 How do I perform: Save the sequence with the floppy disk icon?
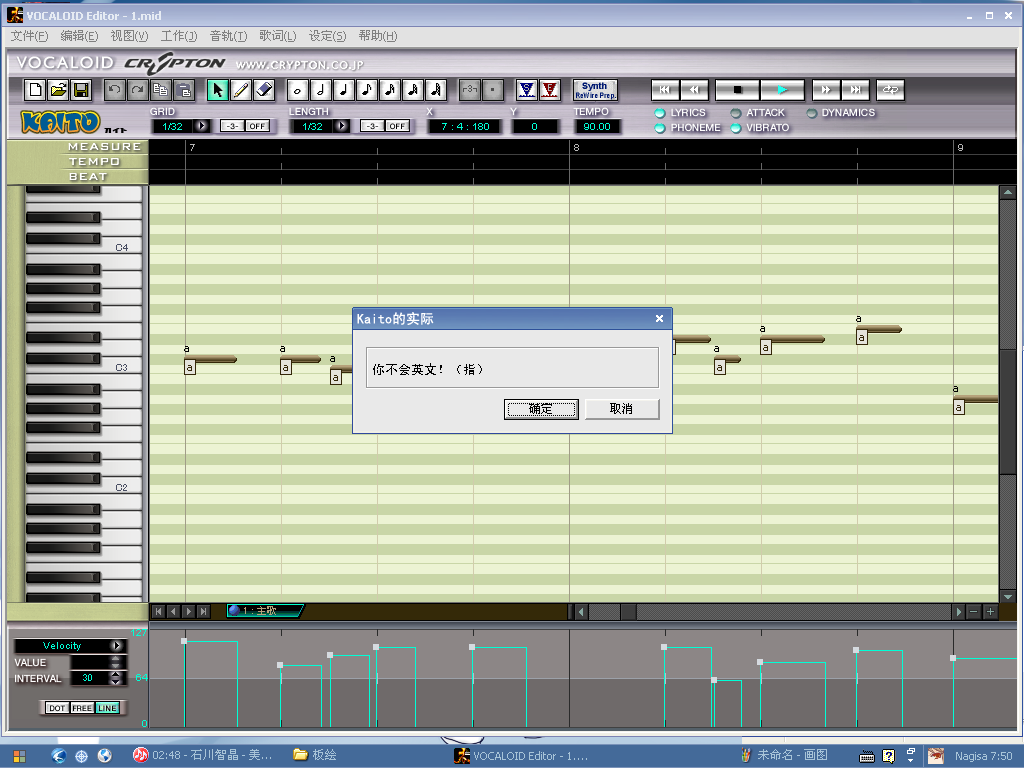(81, 90)
